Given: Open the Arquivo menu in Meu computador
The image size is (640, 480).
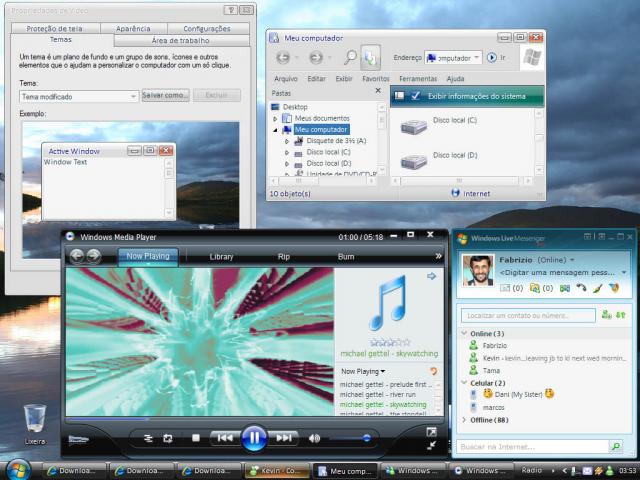Looking at the screenshot, I should click(x=286, y=79).
